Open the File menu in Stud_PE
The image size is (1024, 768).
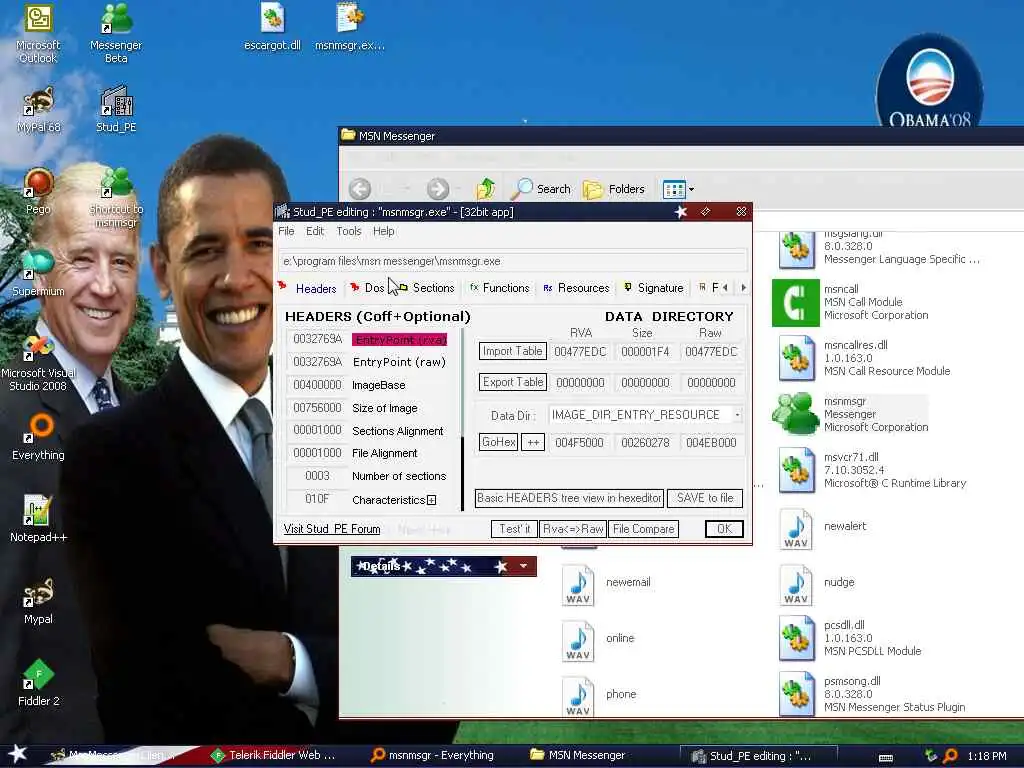(286, 231)
